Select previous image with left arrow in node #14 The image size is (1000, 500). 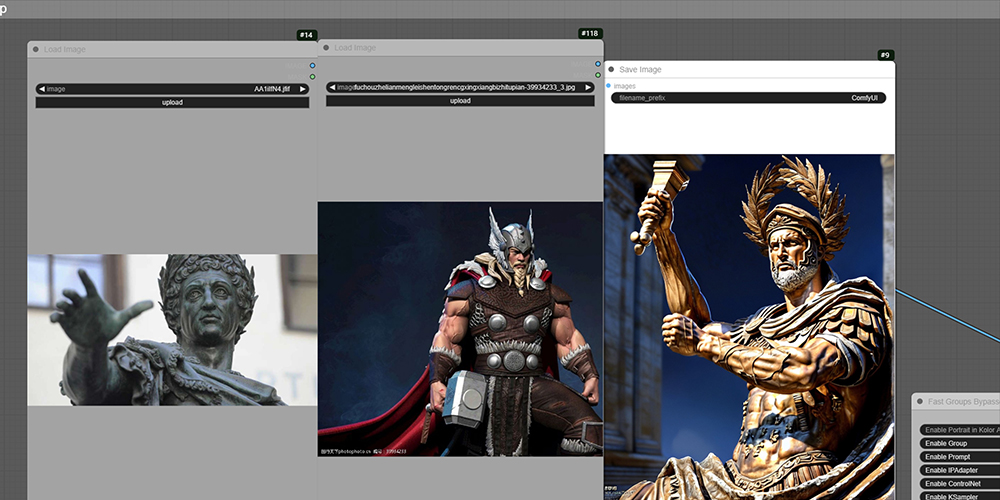[42, 89]
